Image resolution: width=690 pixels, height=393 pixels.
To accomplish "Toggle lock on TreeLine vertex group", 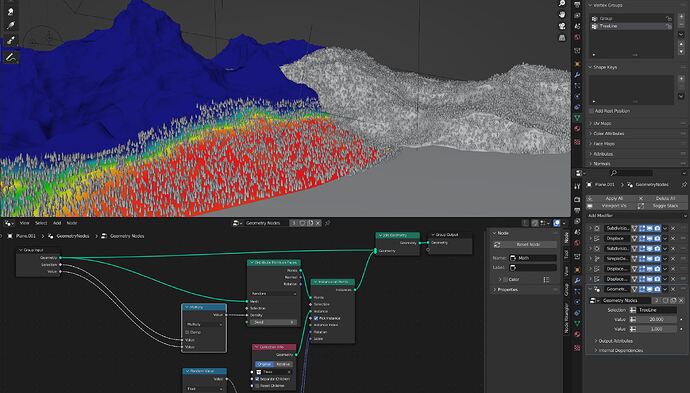I will pos(668,26).
